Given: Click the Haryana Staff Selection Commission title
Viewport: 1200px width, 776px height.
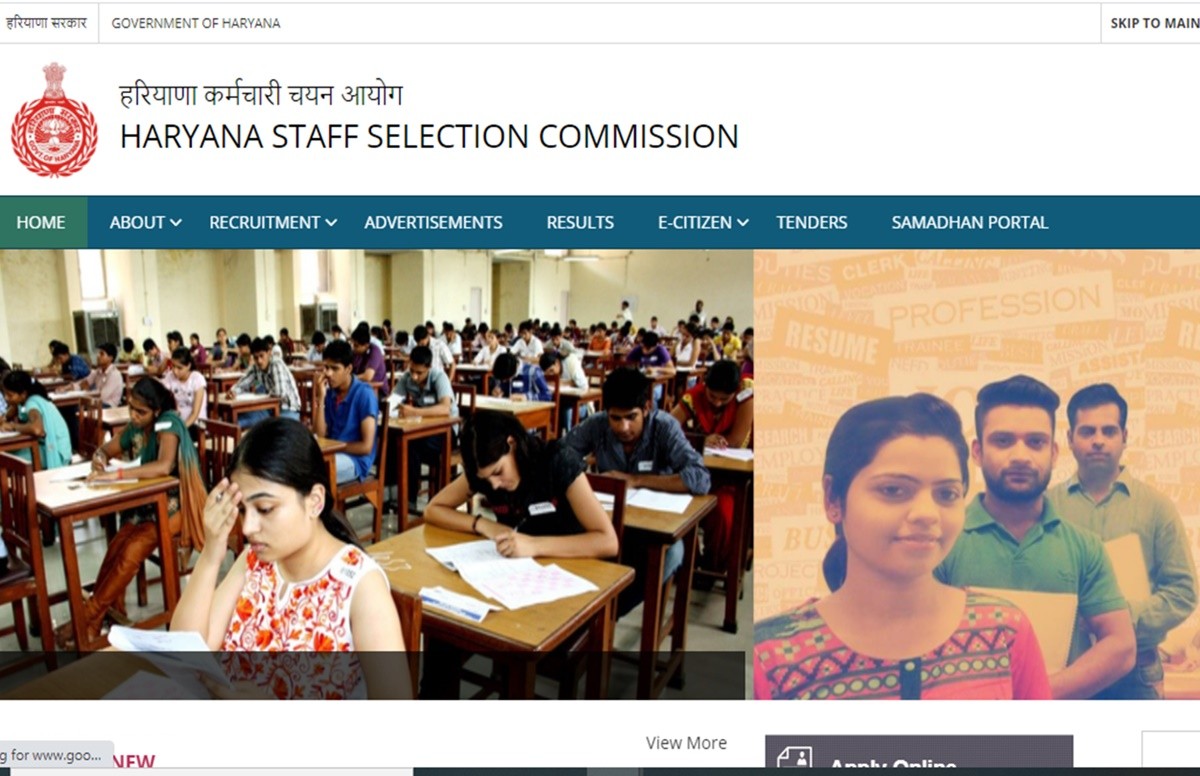Looking at the screenshot, I should coord(429,136).
